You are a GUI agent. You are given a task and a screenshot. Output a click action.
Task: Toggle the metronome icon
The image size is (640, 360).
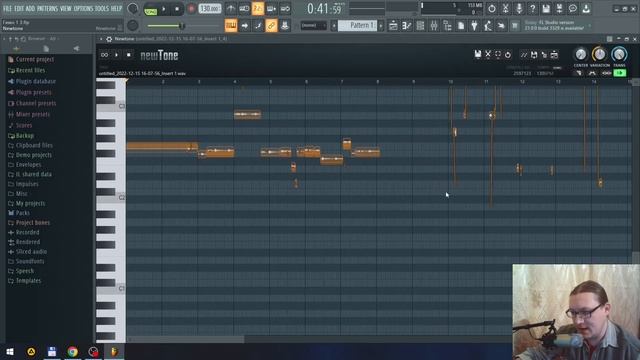click(x=231, y=9)
